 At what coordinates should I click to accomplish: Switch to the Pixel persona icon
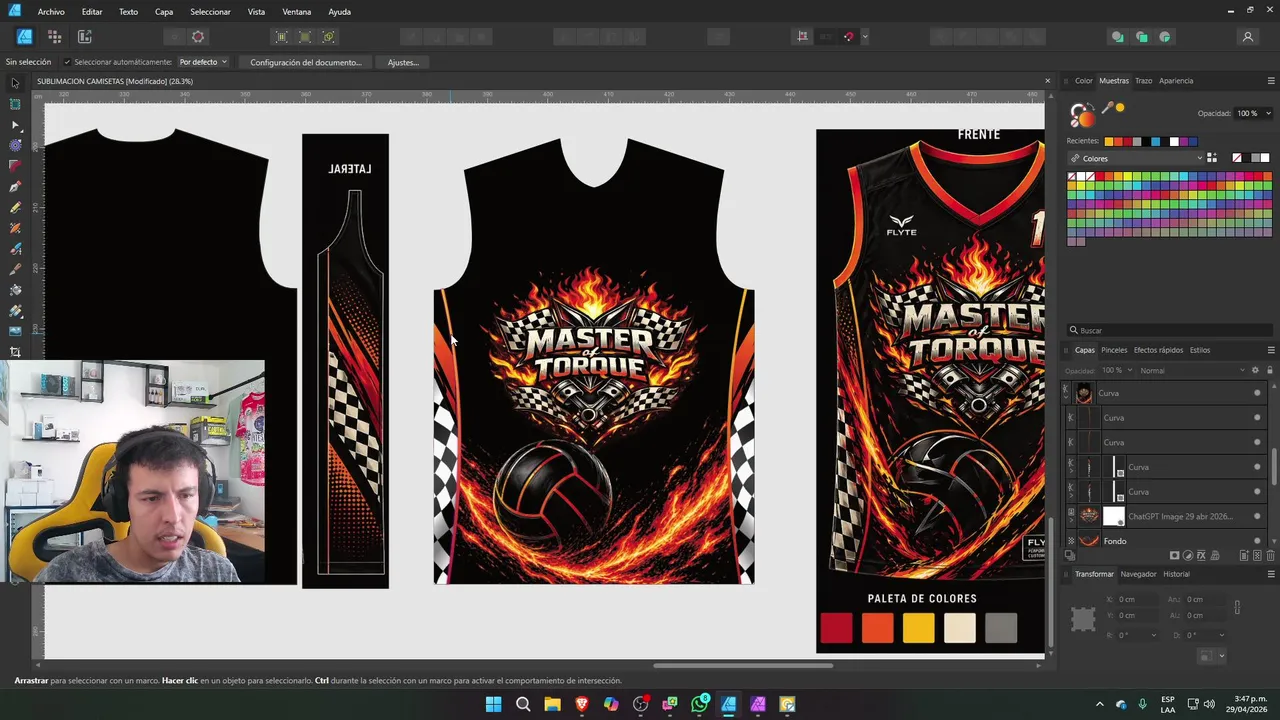pos(54,37)
